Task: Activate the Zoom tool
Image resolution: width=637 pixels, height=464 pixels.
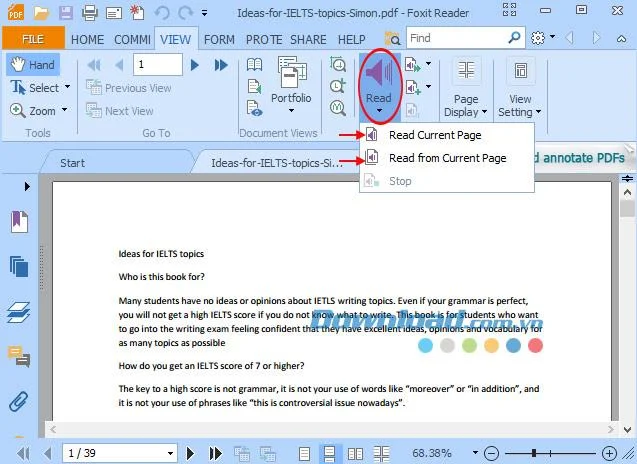Action: 33,111
